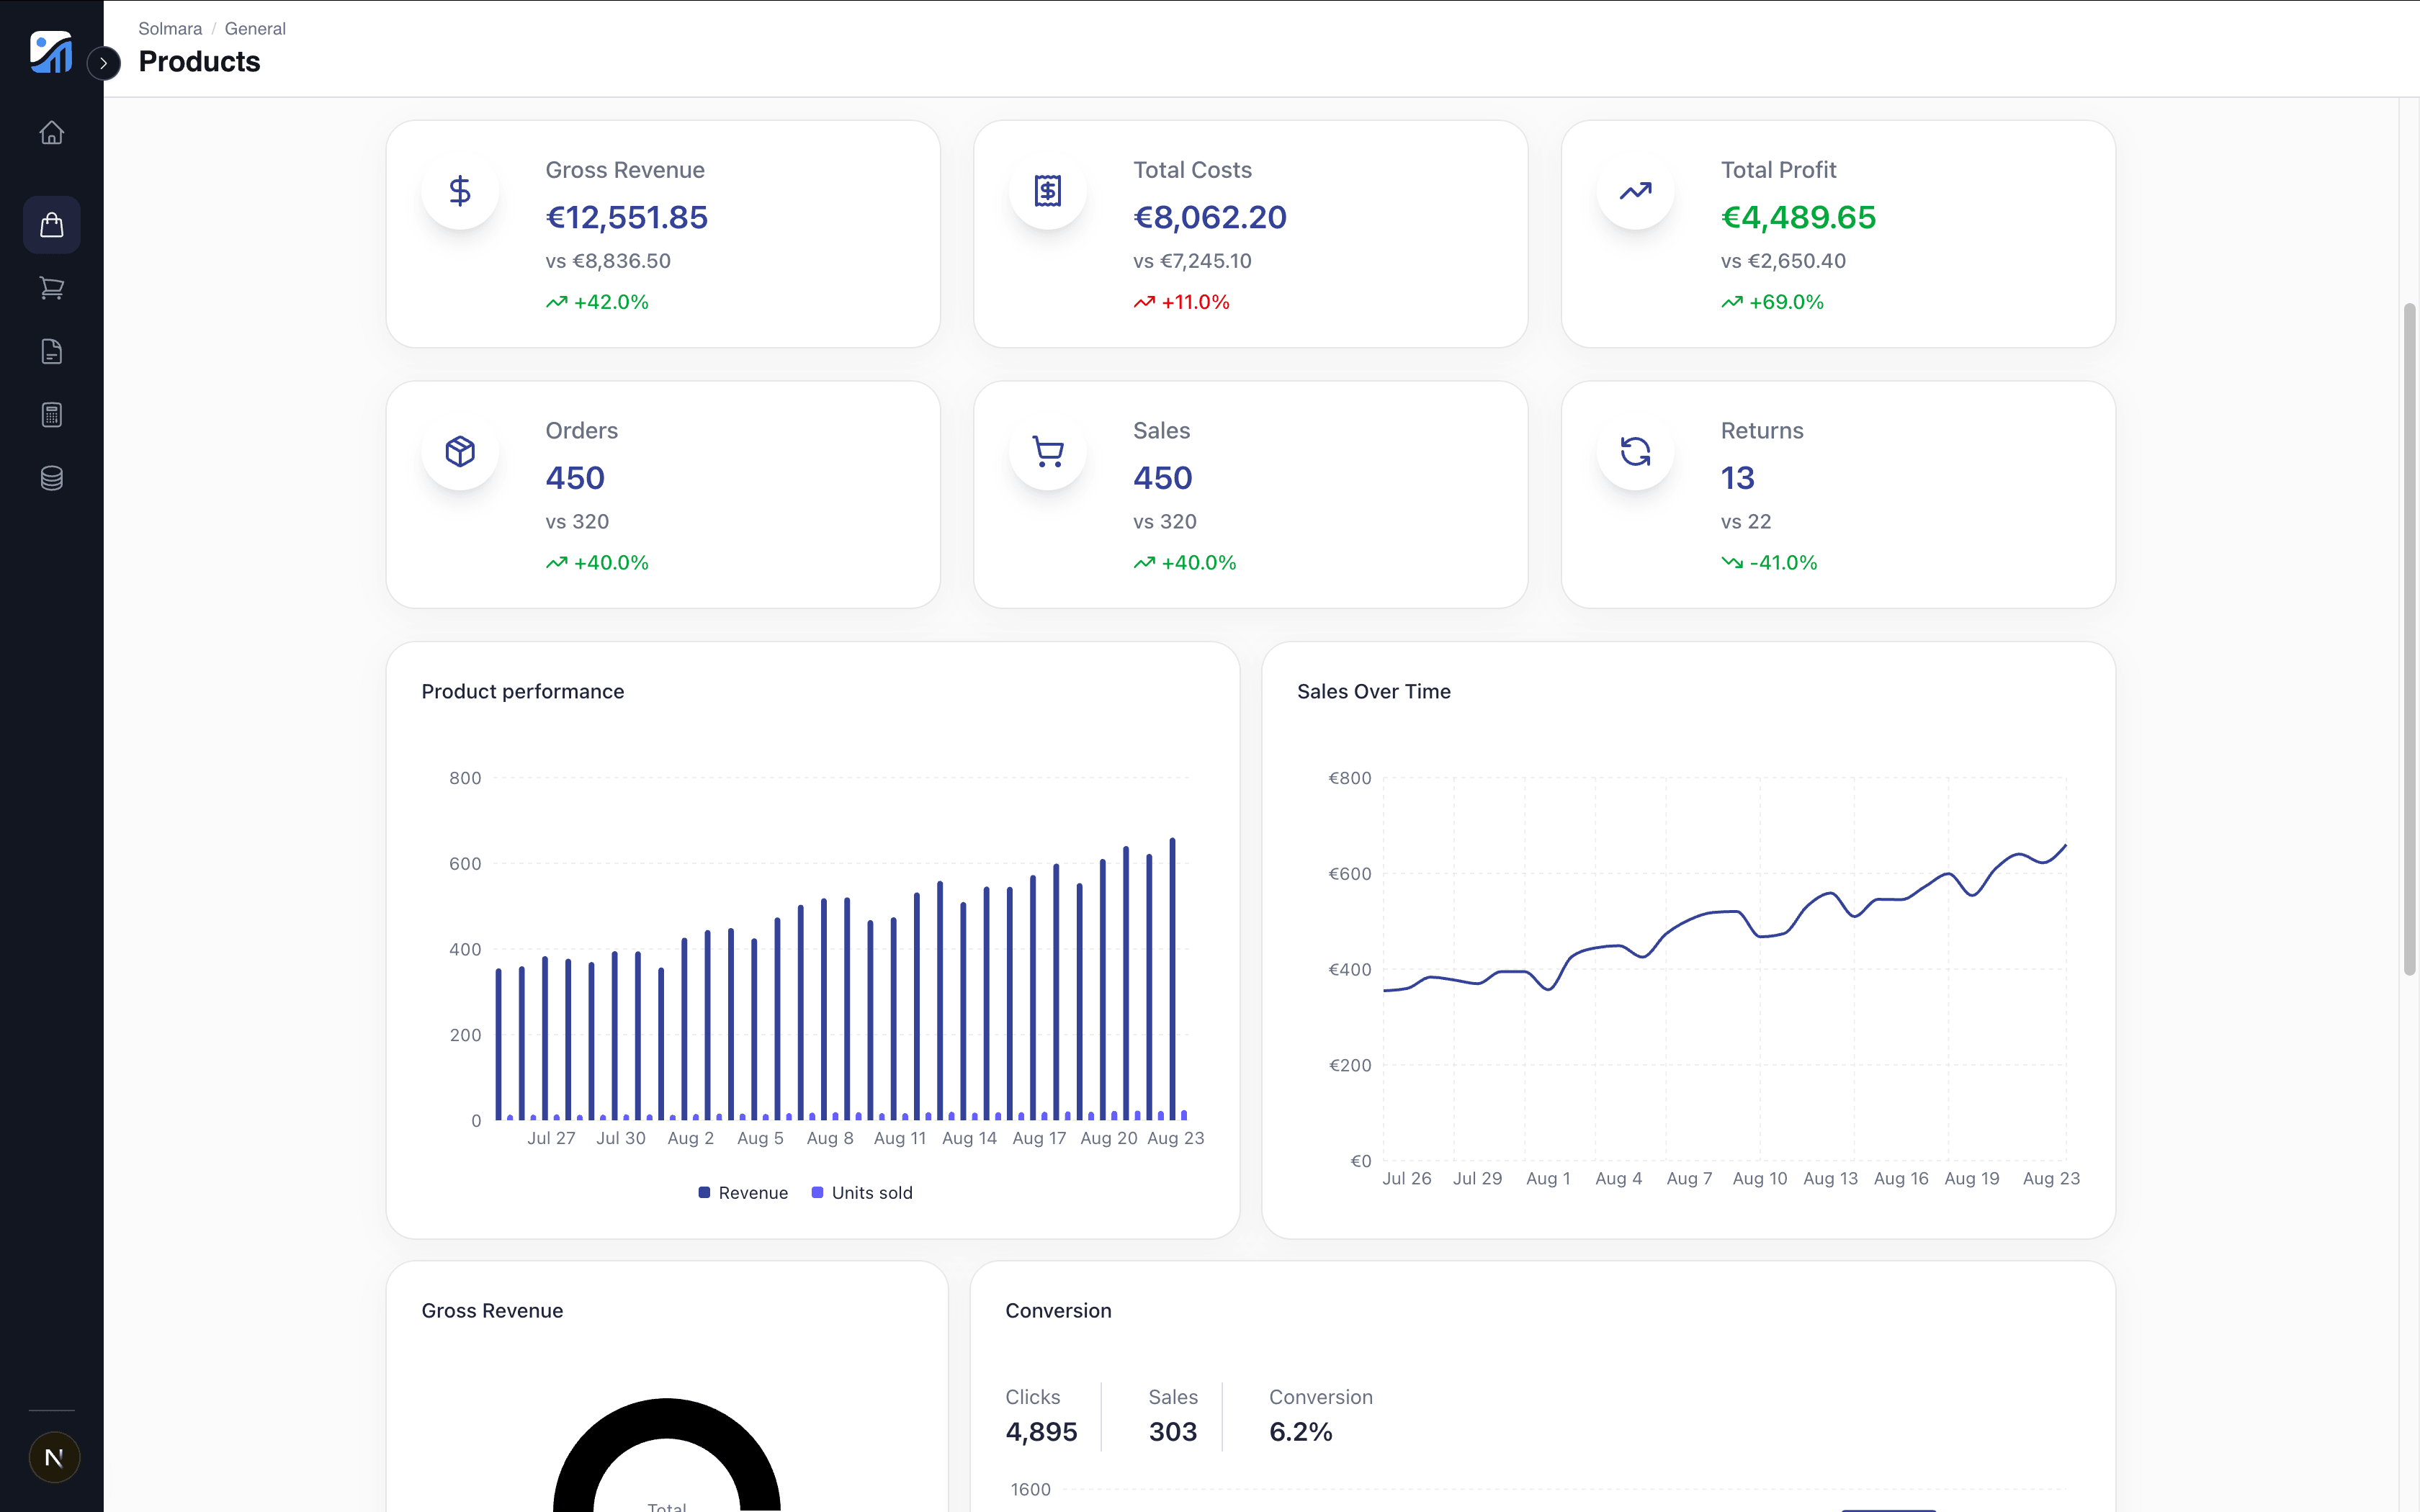Open the shopping cart sidebar icon
Viewport: 2420px width, 1512px height.
coord(52,288)
